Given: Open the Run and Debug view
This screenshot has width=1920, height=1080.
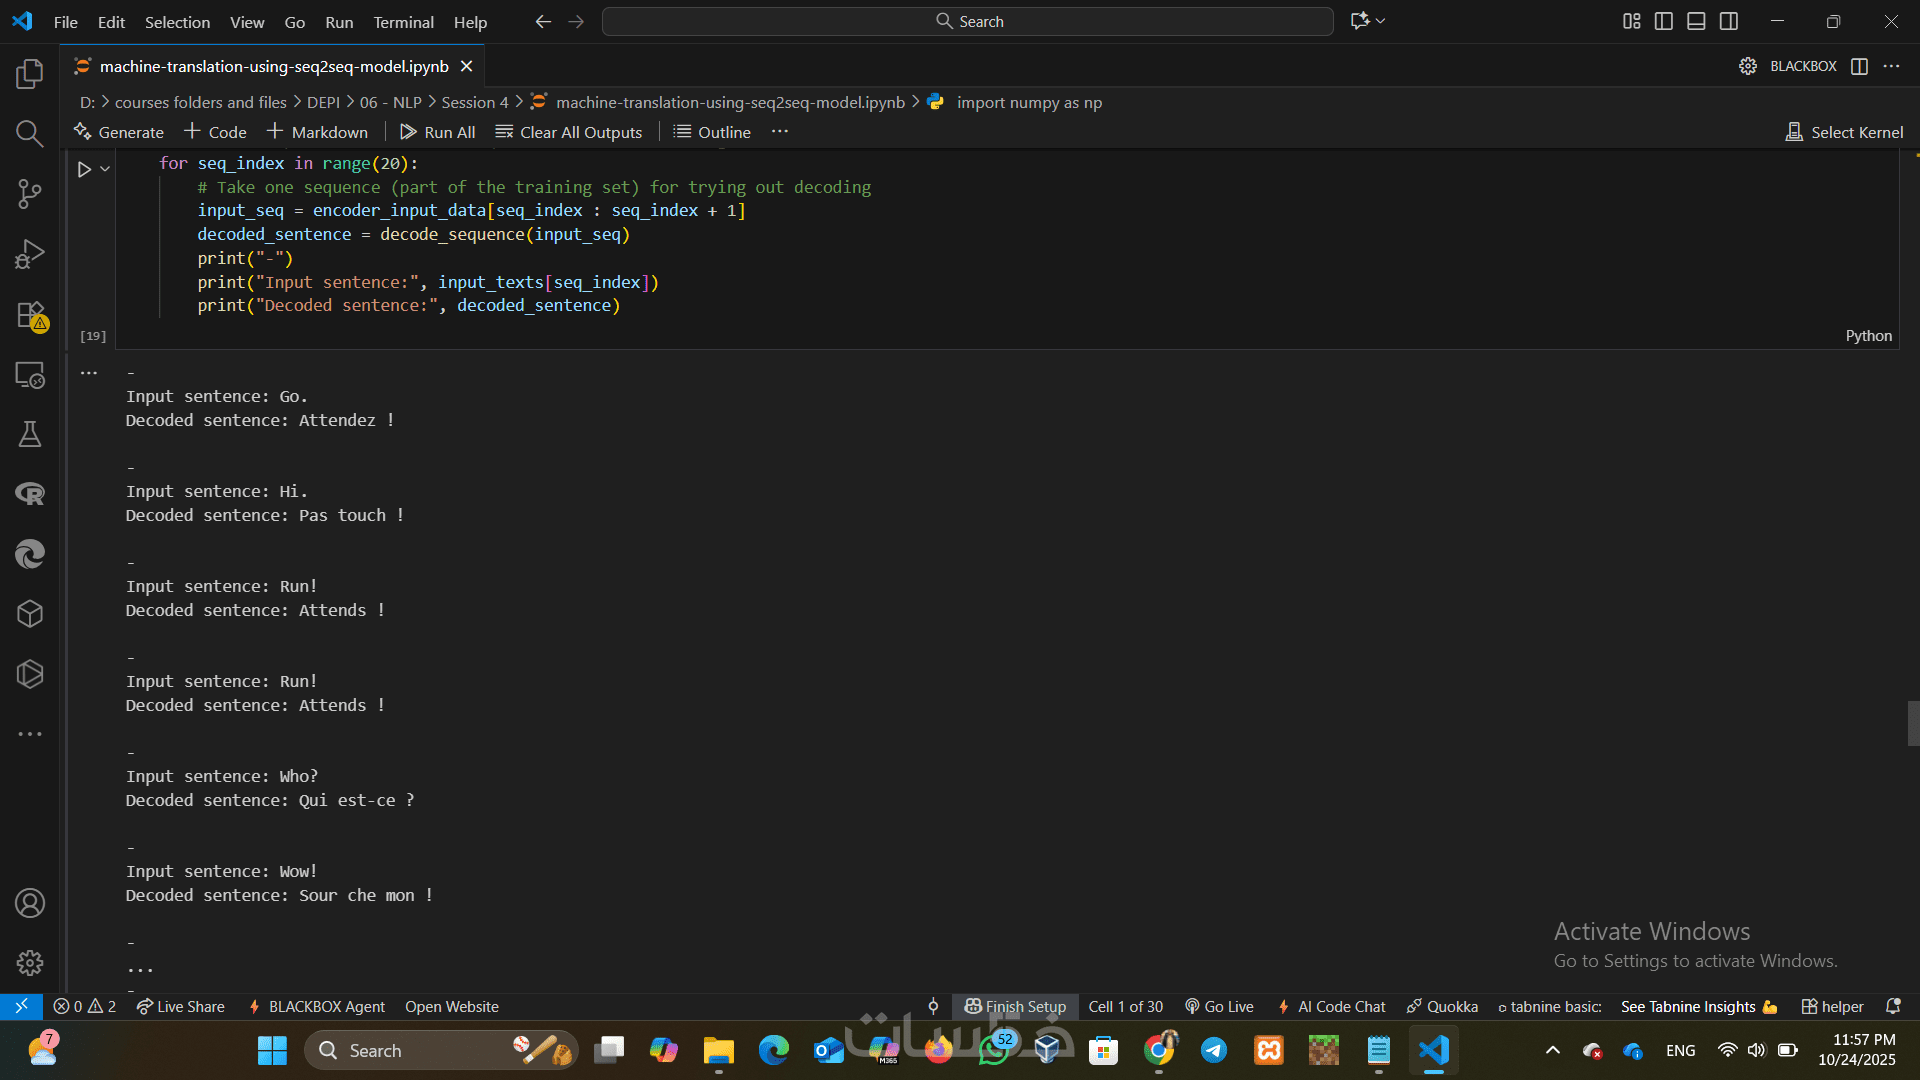Looking at the screenshot, I should coord(30,254).
